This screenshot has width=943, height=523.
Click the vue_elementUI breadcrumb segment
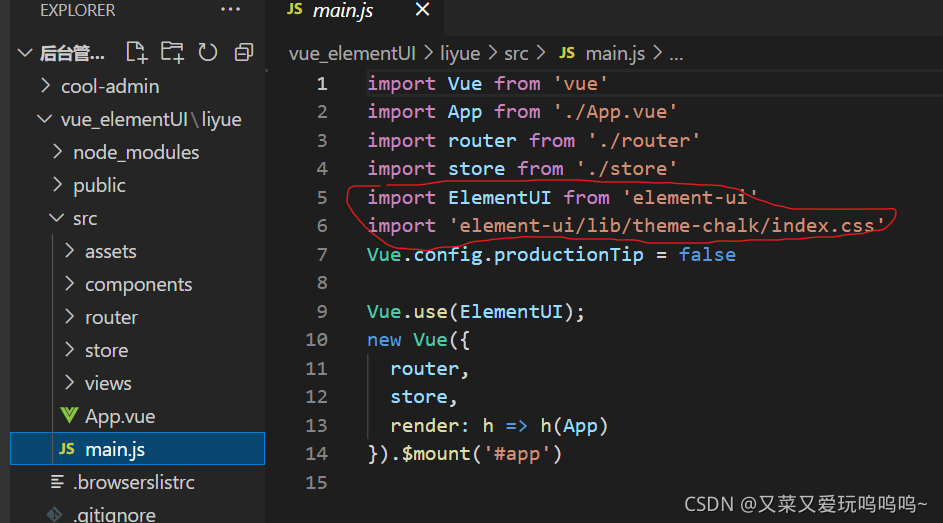click(x=352, y=54)
